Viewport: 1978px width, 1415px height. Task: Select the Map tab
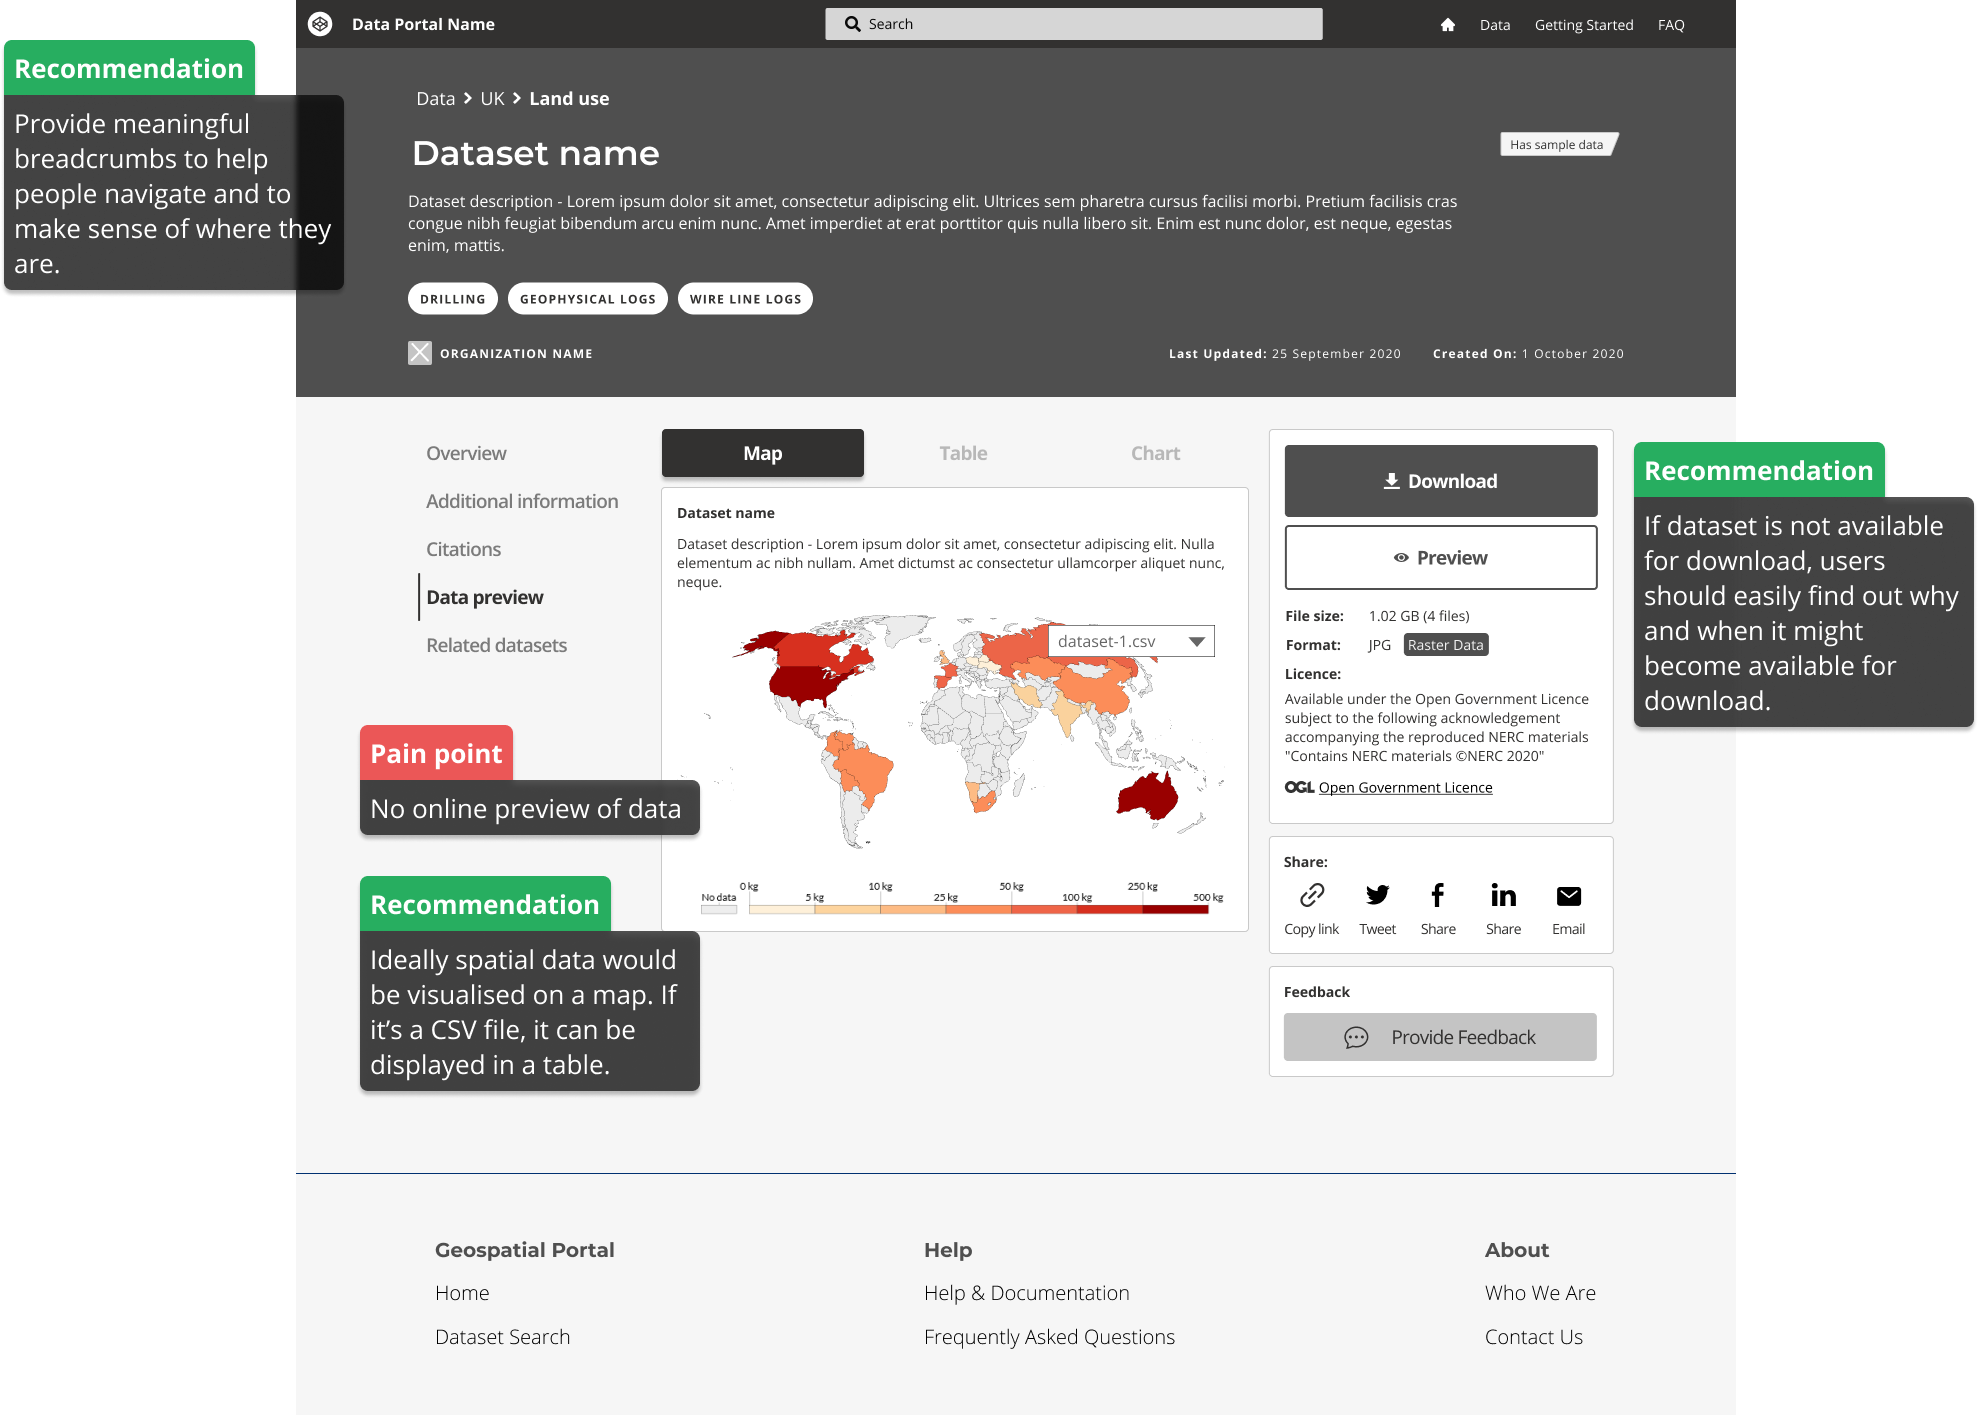pos(762,453)
